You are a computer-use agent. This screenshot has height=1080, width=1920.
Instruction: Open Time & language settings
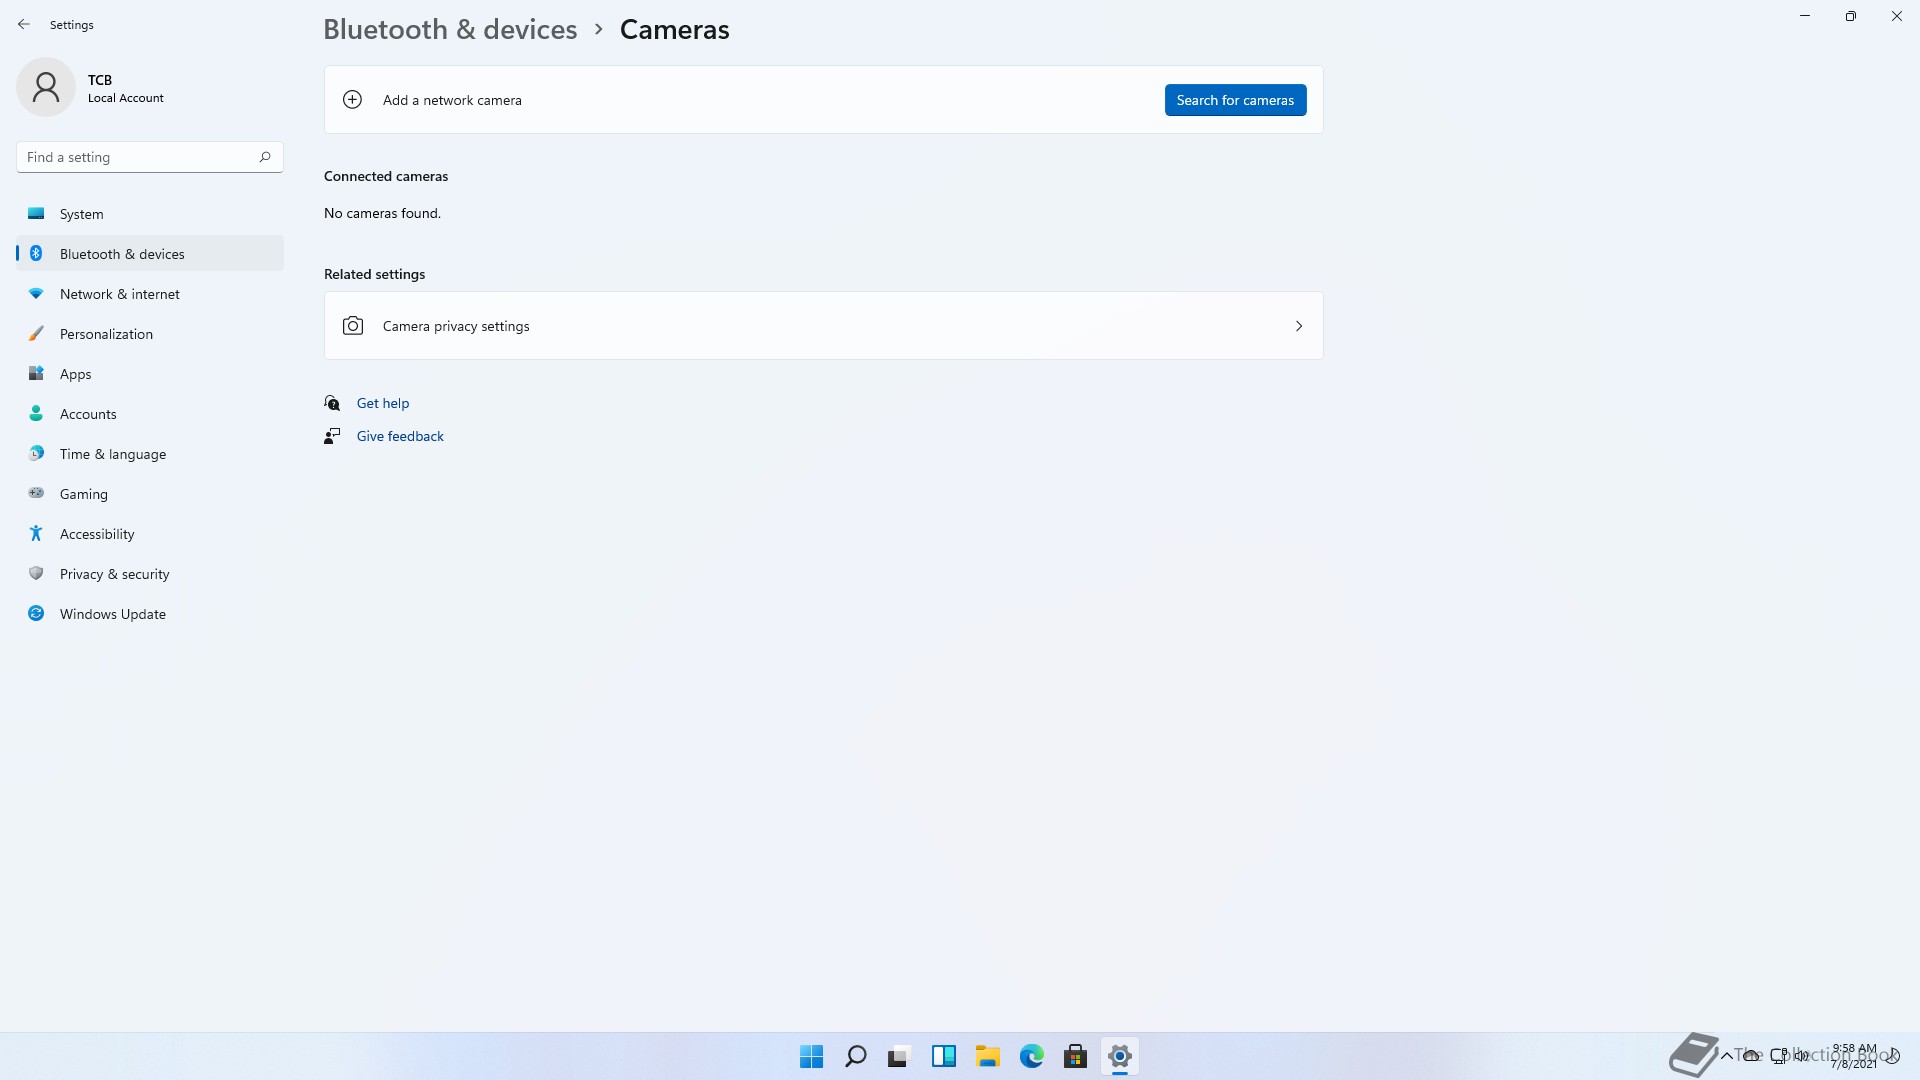coord(150,454)
